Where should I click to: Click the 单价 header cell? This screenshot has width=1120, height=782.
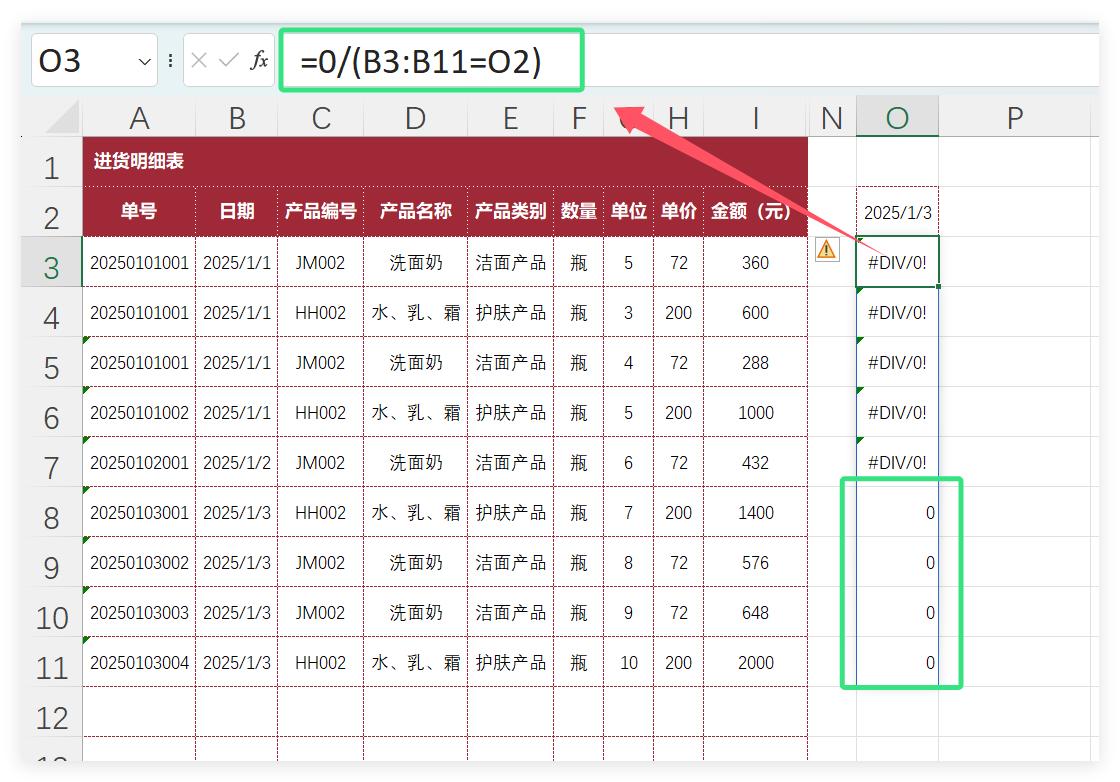(x=679, y=211)
